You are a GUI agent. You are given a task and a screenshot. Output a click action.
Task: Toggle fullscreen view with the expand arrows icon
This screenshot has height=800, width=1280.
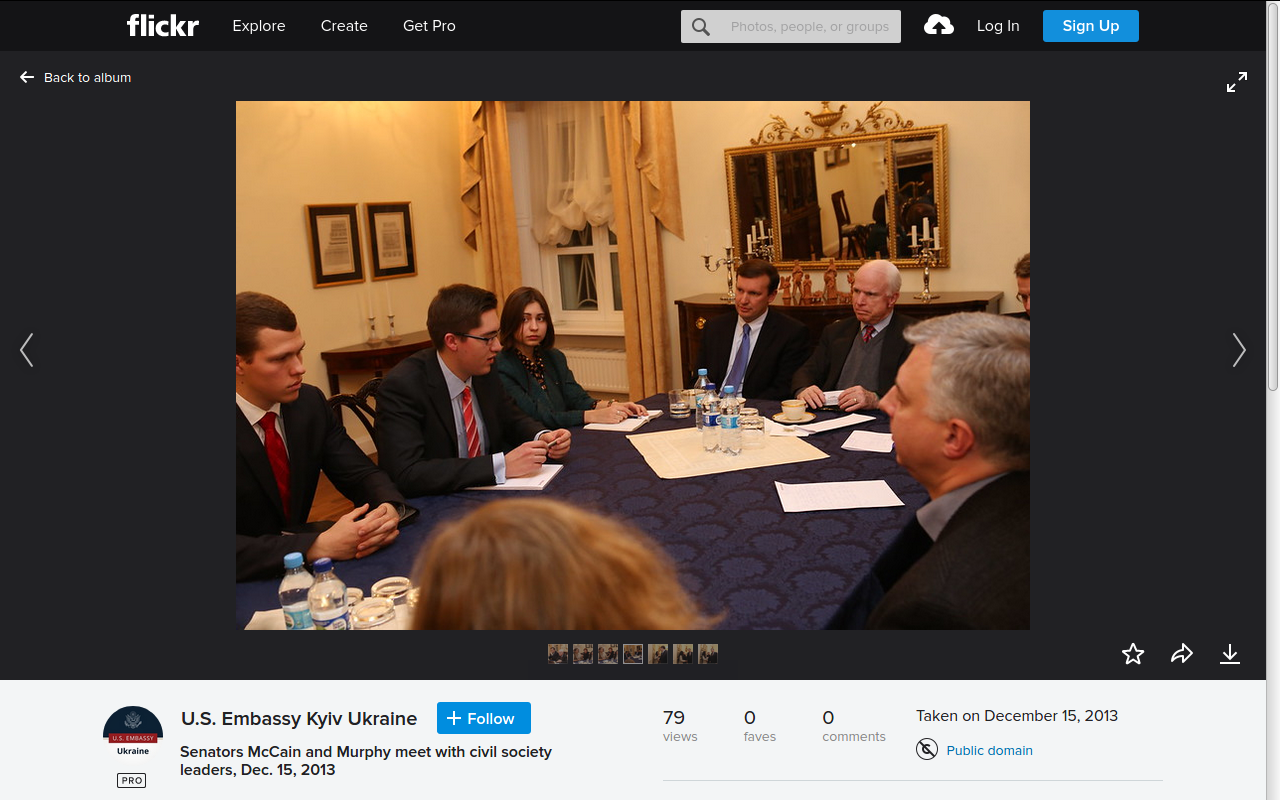point(1237,82)
